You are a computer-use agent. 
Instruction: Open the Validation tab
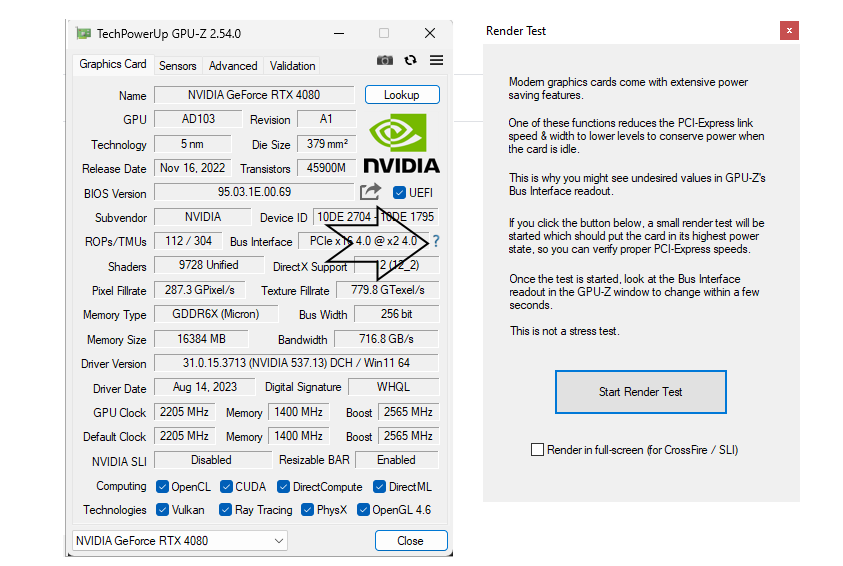click(x=292, y=66)
